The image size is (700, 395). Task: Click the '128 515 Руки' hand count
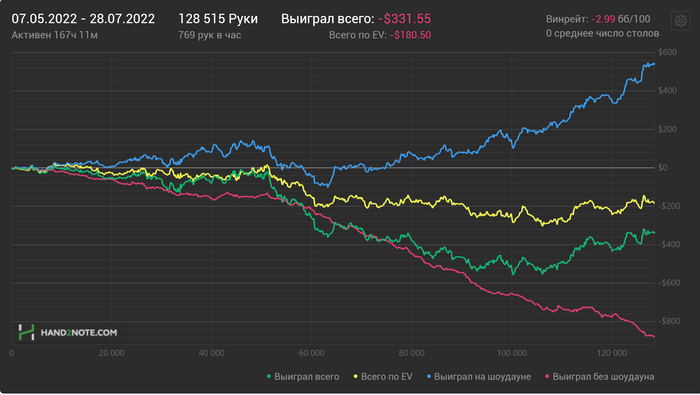pos(218,19)
